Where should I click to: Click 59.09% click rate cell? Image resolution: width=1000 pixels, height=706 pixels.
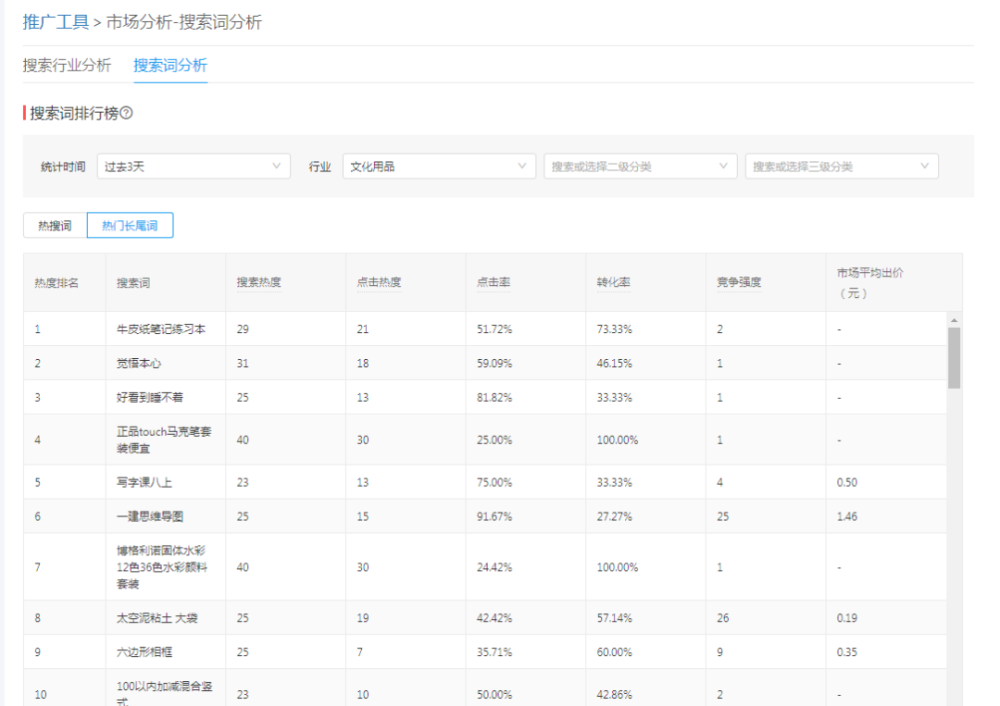pyautogui.click(x=494, y=364)
